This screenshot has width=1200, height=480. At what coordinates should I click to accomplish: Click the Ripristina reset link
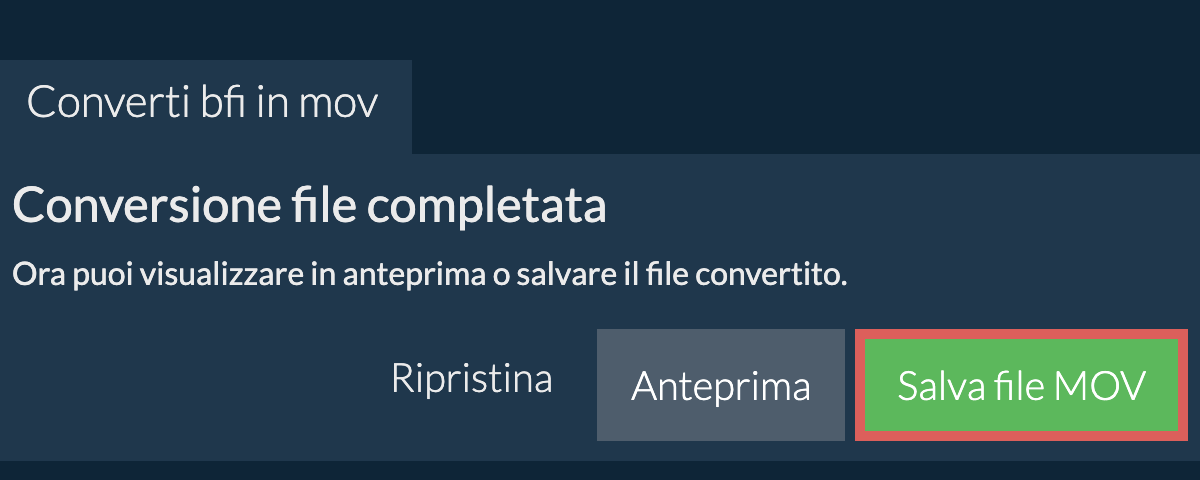(471, 380)
